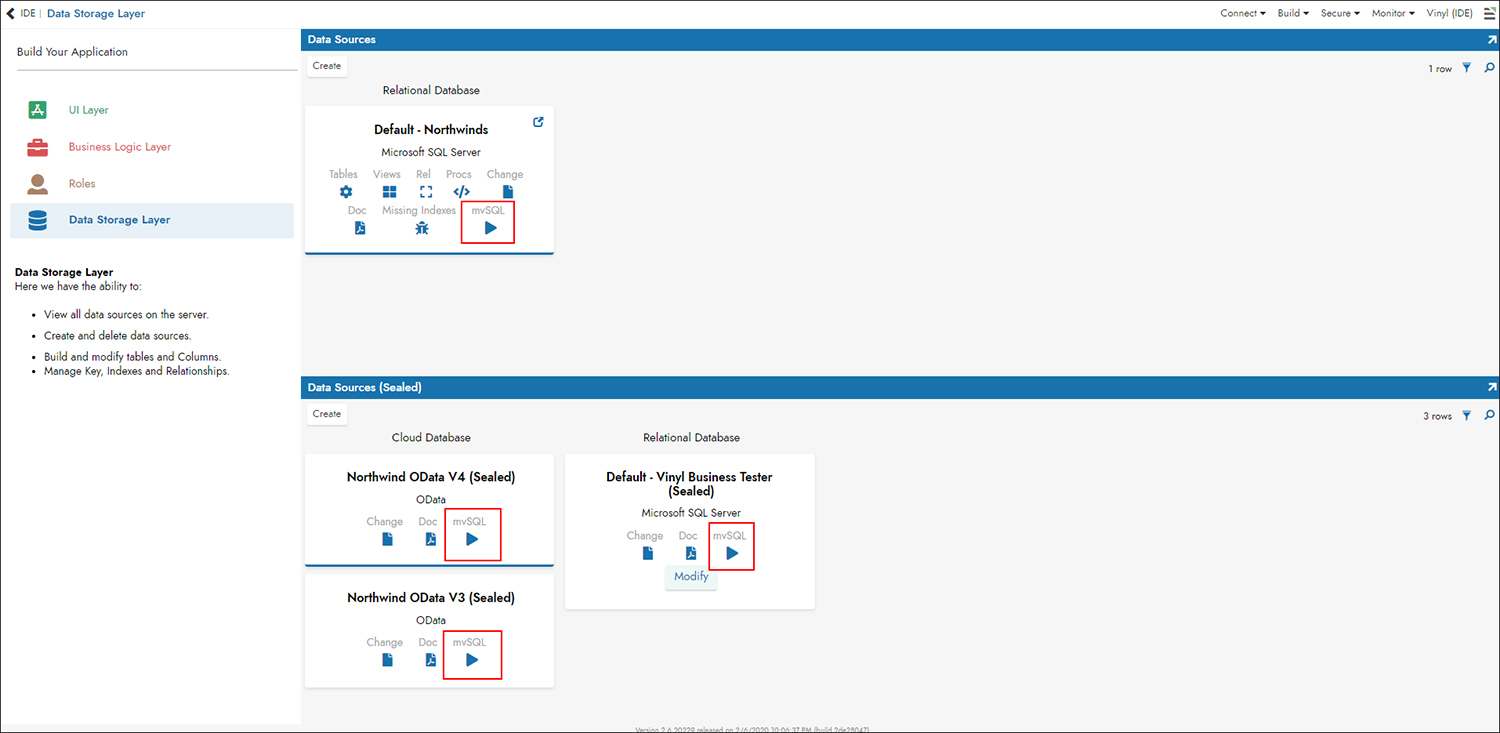The width and height of the screenshot is (1500, 733).
Task: Click Change icon for Northwind OData V3
Action: click(x=387, y=660)
